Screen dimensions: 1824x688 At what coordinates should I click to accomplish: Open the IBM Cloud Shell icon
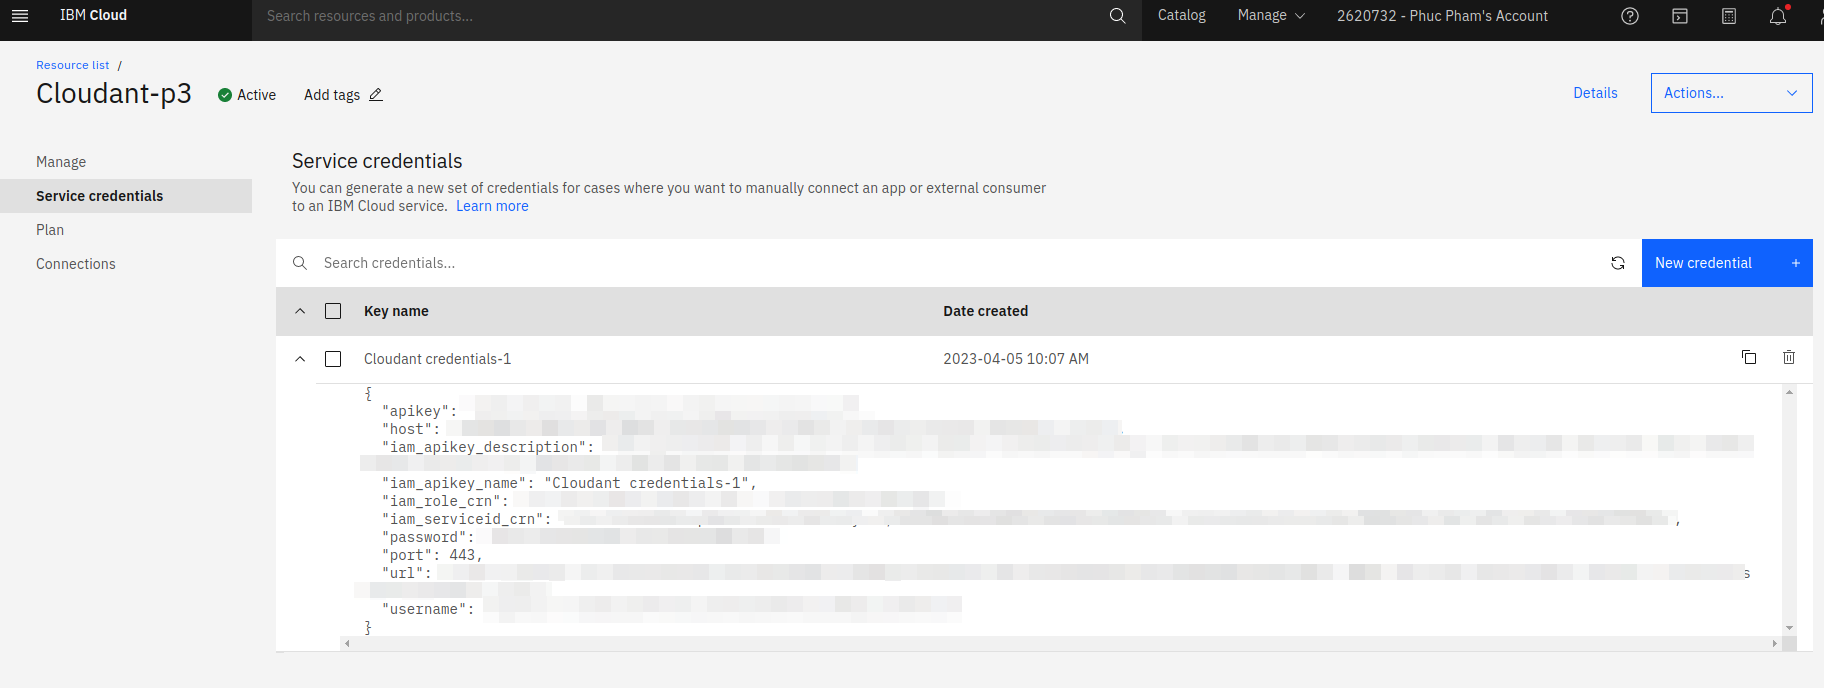[x=1680, y=16]
